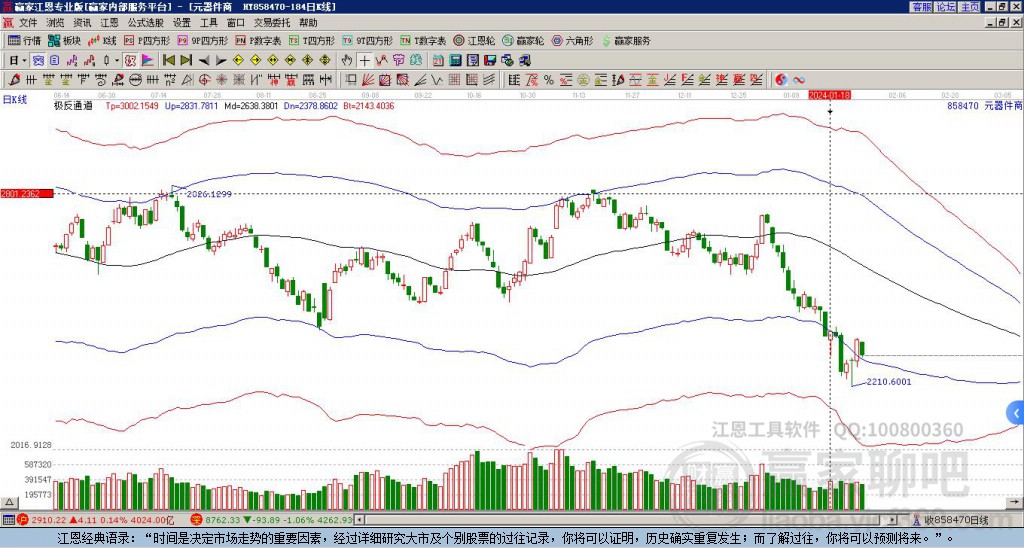
Task: Click the 客服 customer service button
Action: (x=922, y=7)
